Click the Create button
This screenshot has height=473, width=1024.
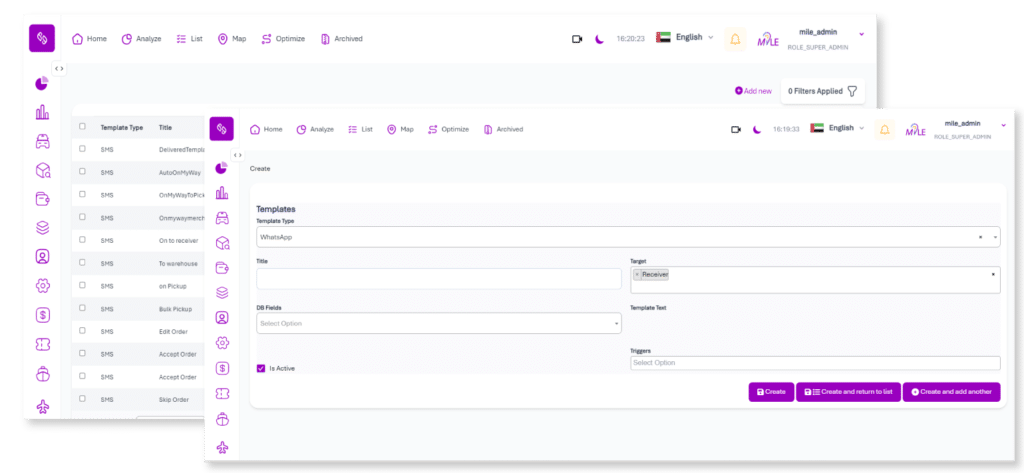click(771, 392)
